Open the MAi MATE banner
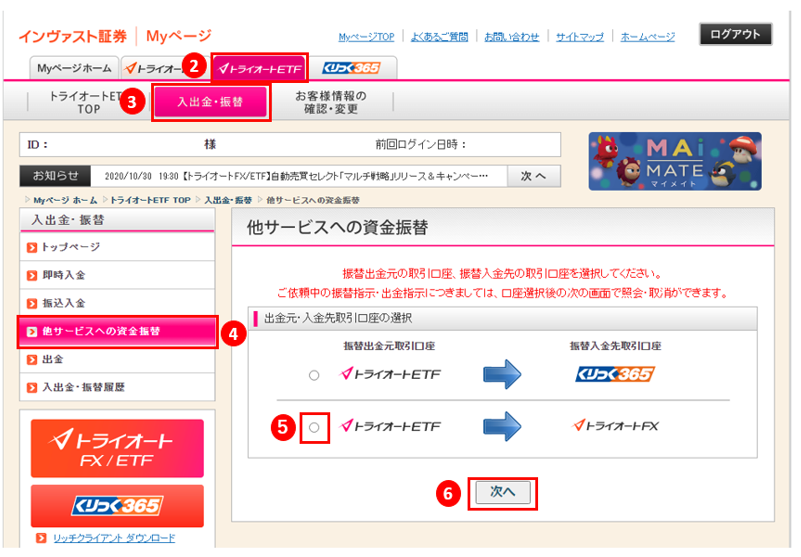801x557 pixels. click(675, 161)
